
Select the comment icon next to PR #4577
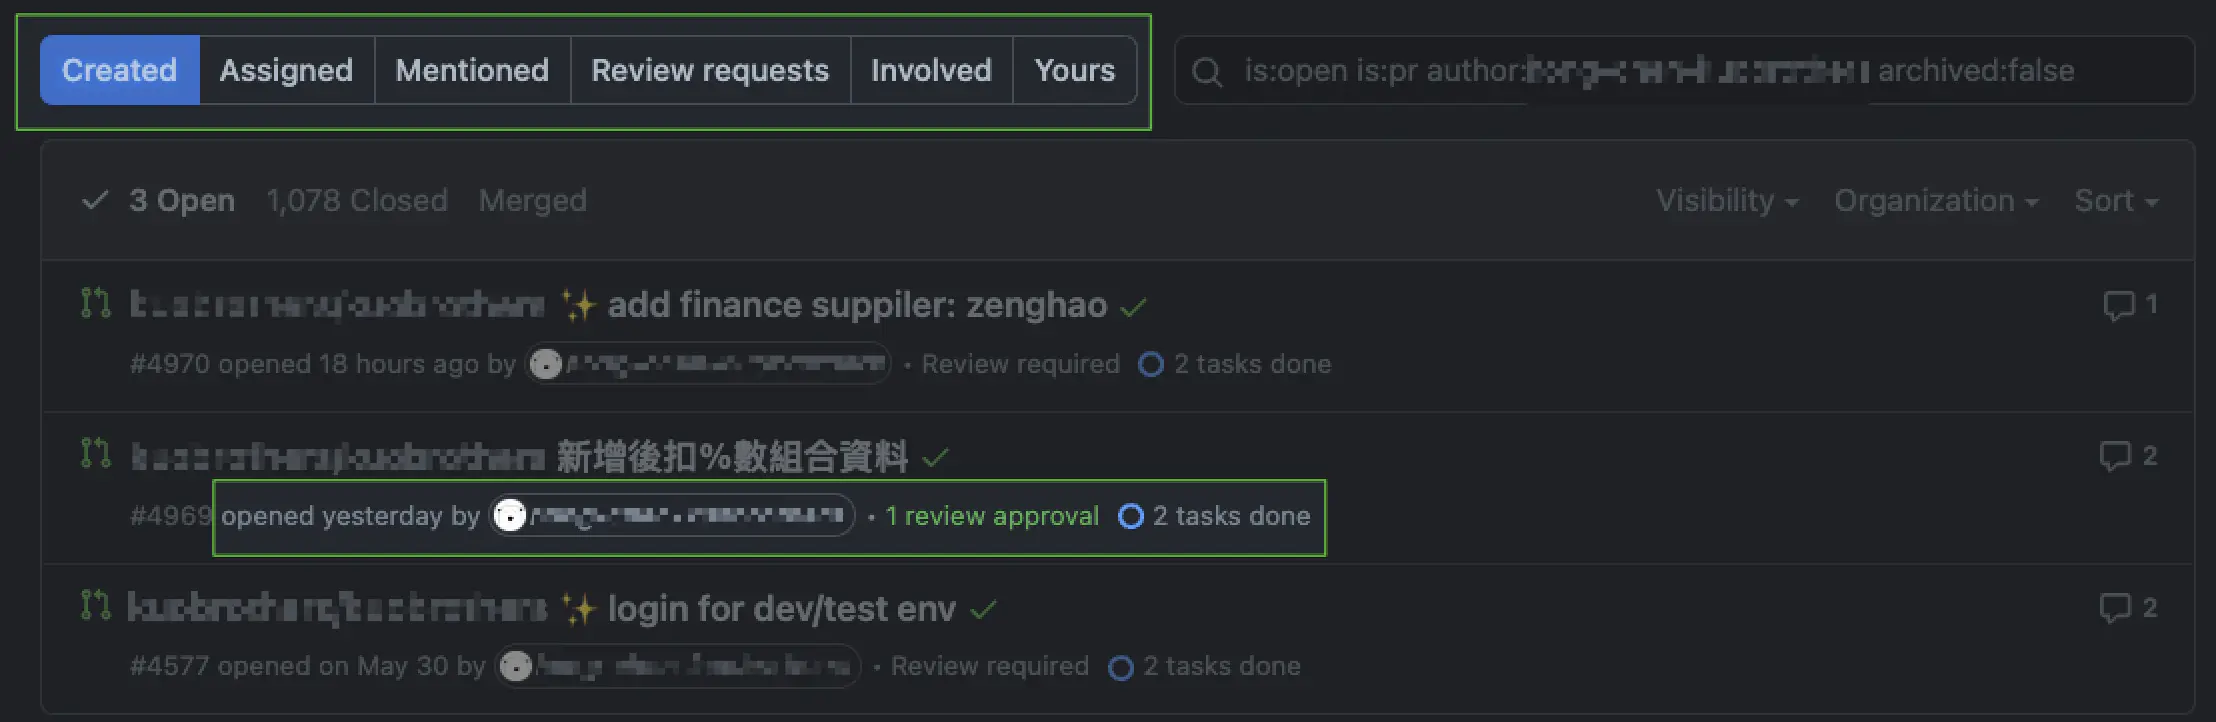coord(2118,609)
